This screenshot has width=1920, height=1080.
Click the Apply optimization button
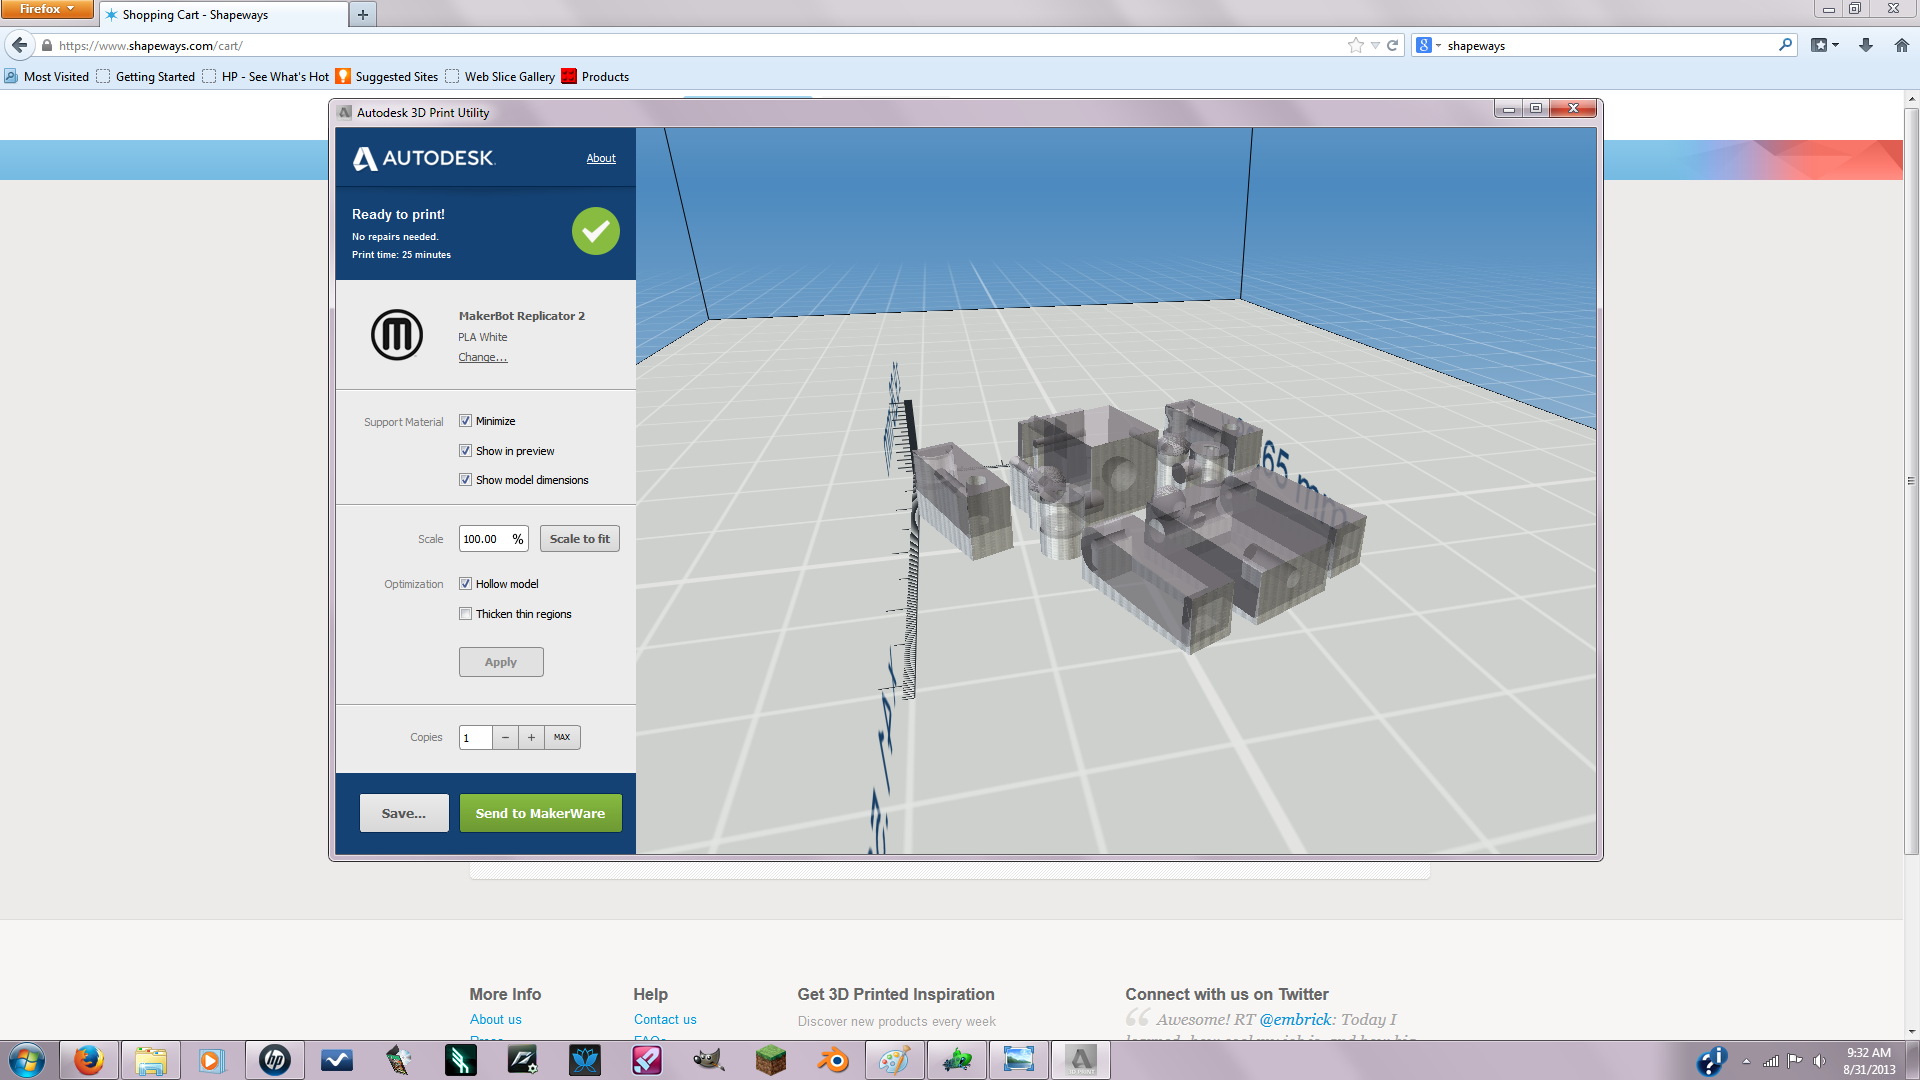coord(501,662)
